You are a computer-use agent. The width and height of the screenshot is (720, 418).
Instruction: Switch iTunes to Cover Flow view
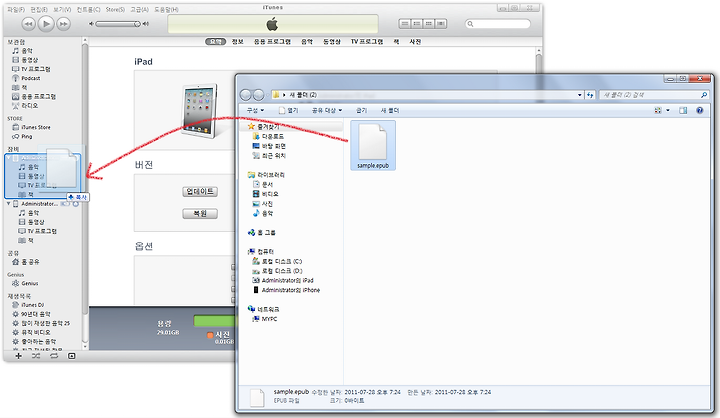(441, 23)
